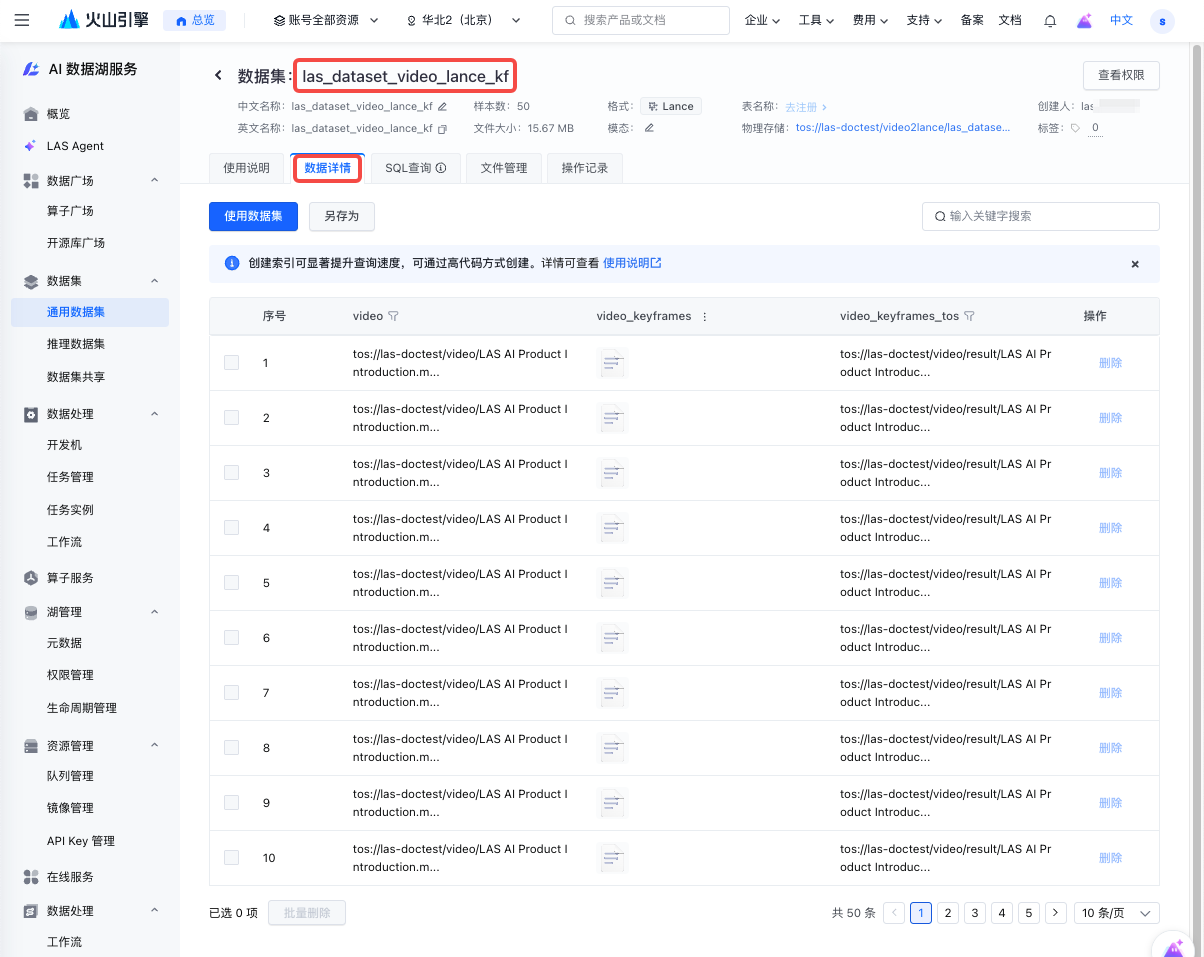Viewport: 1204px width, 957px height.
Task: Open the 10 条/页 page size dropdown
Action: point(1116,913)
